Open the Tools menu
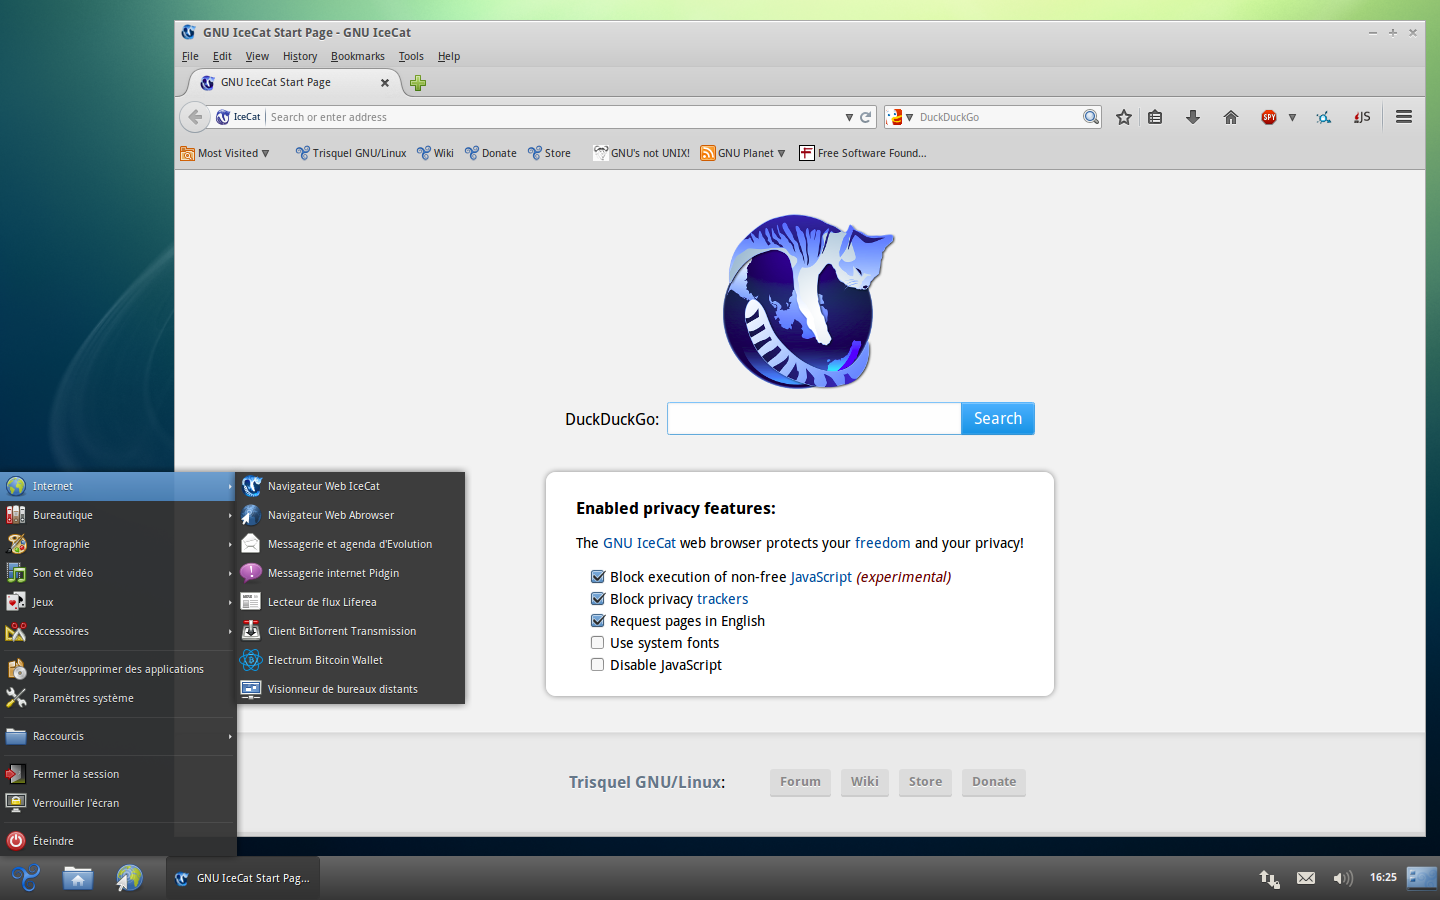Screen dimensions: 1440x900 pyautogui.click(x=411, y=56)
